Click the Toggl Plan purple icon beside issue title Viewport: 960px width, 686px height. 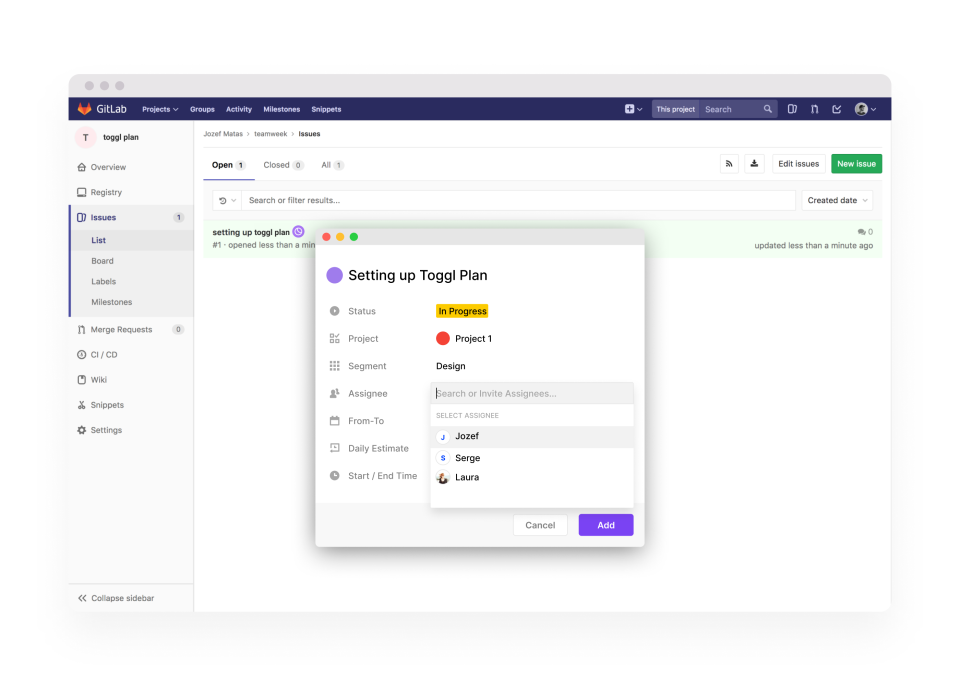(298, 232)
